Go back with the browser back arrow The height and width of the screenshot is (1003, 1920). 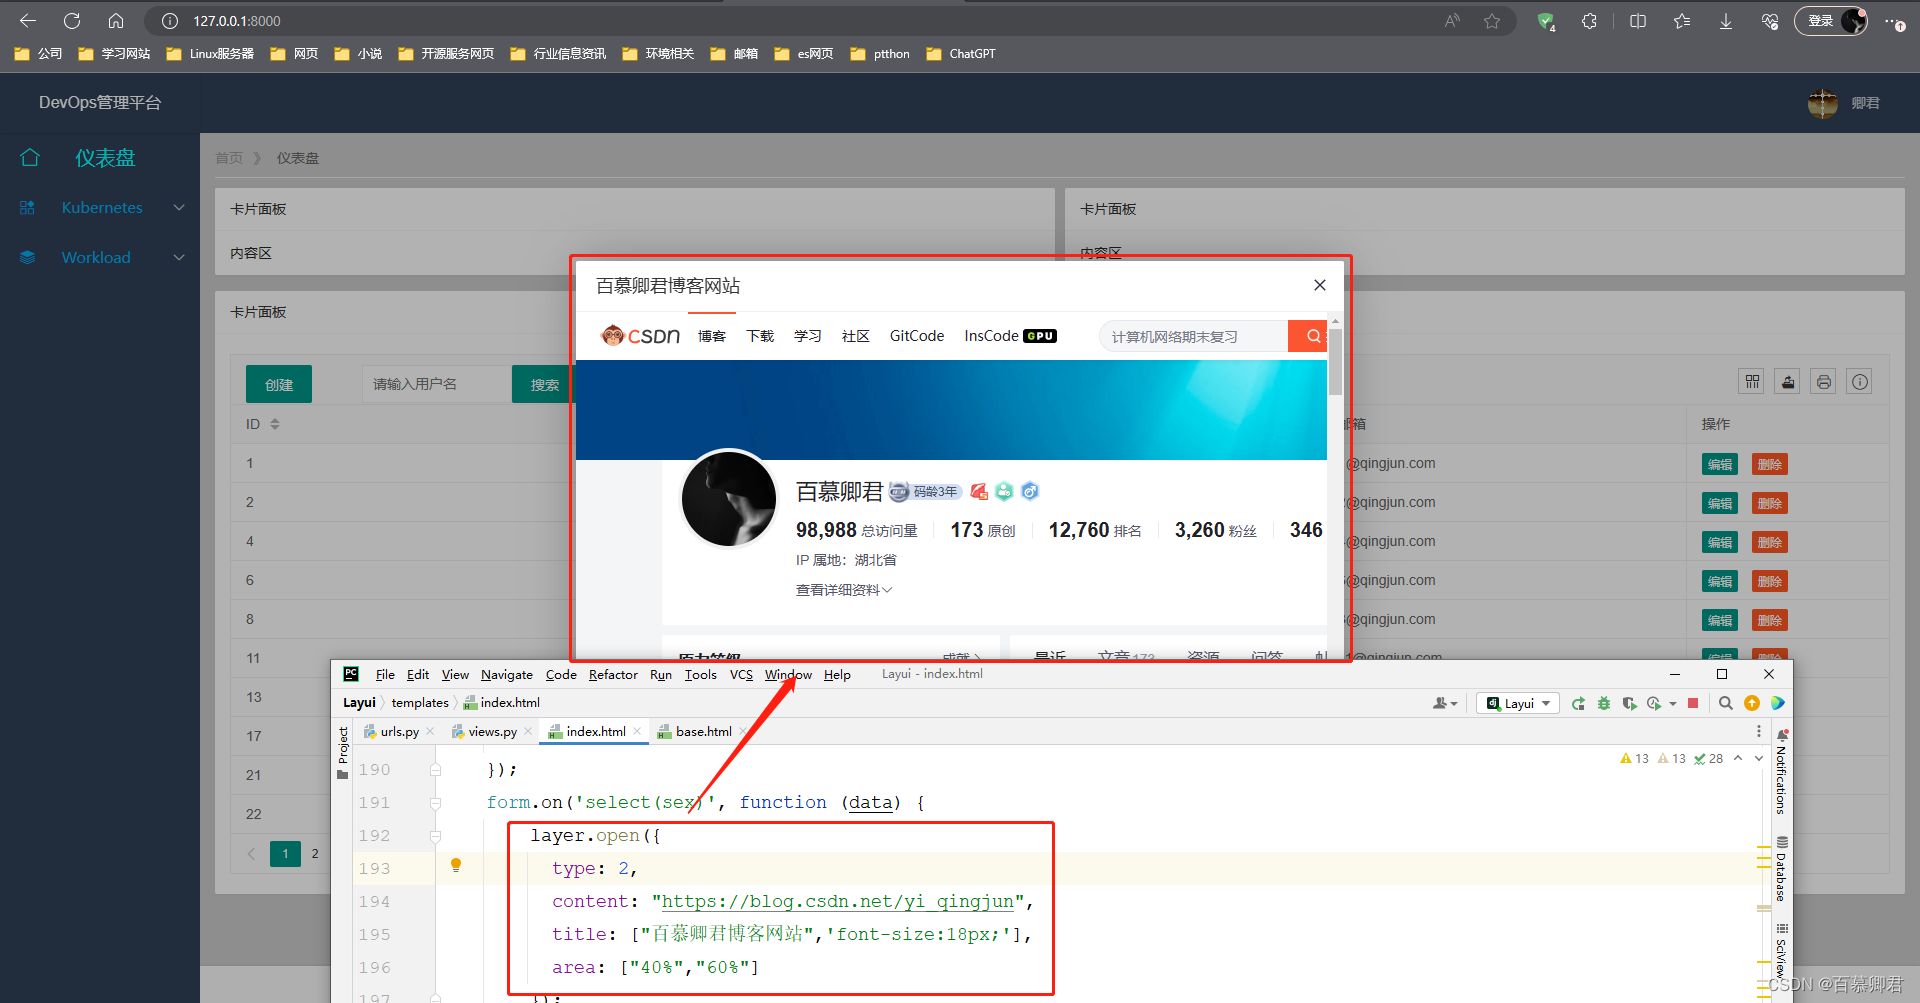tap(28, 21)
